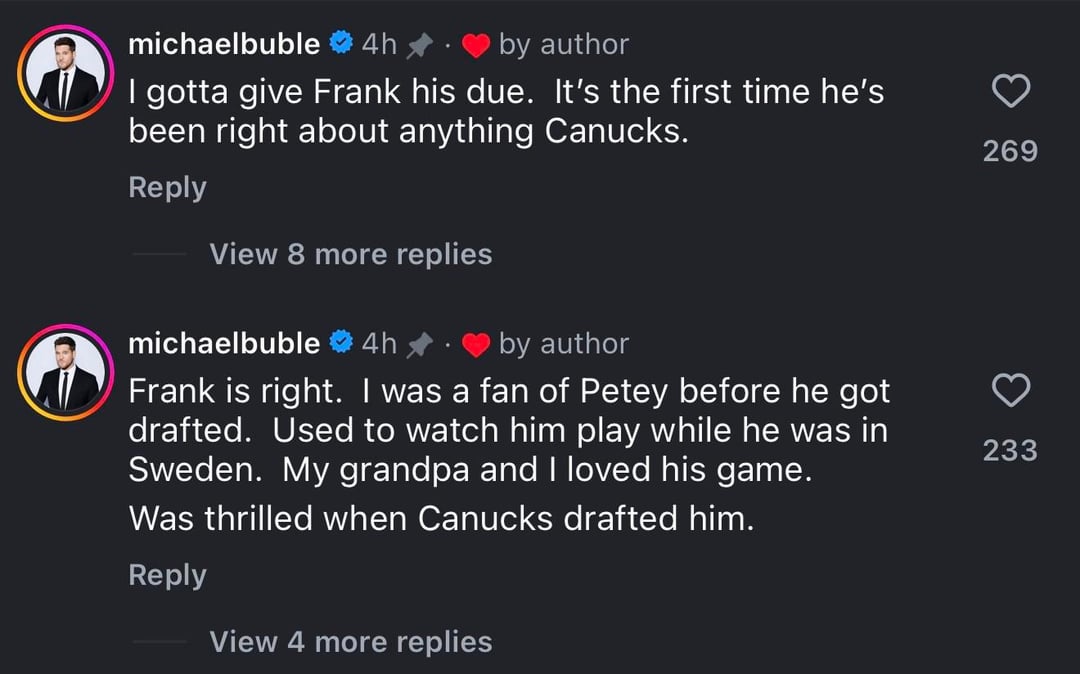Expand the thread showing 4 more replies
Screen dimensions: 1080x674
click(349, 642)
